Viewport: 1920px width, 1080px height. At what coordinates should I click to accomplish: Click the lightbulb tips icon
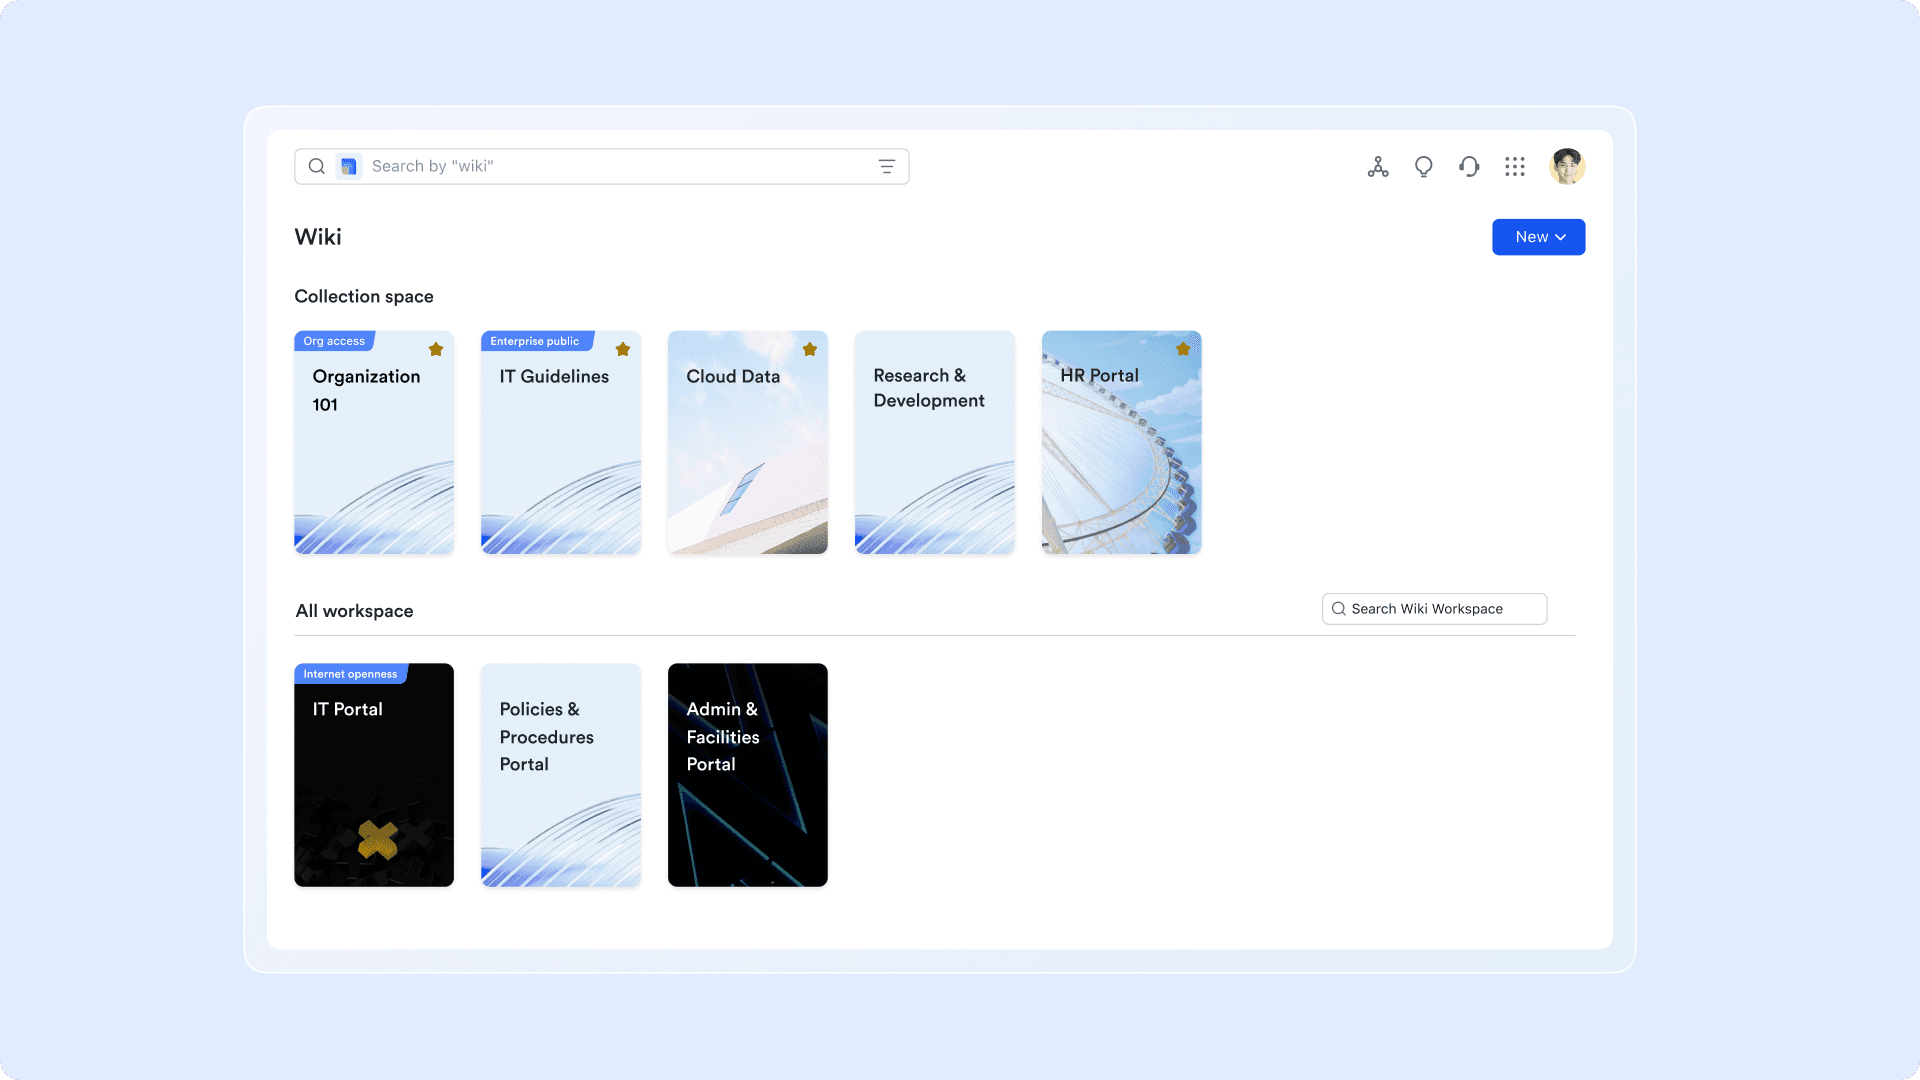[1423, 166]
